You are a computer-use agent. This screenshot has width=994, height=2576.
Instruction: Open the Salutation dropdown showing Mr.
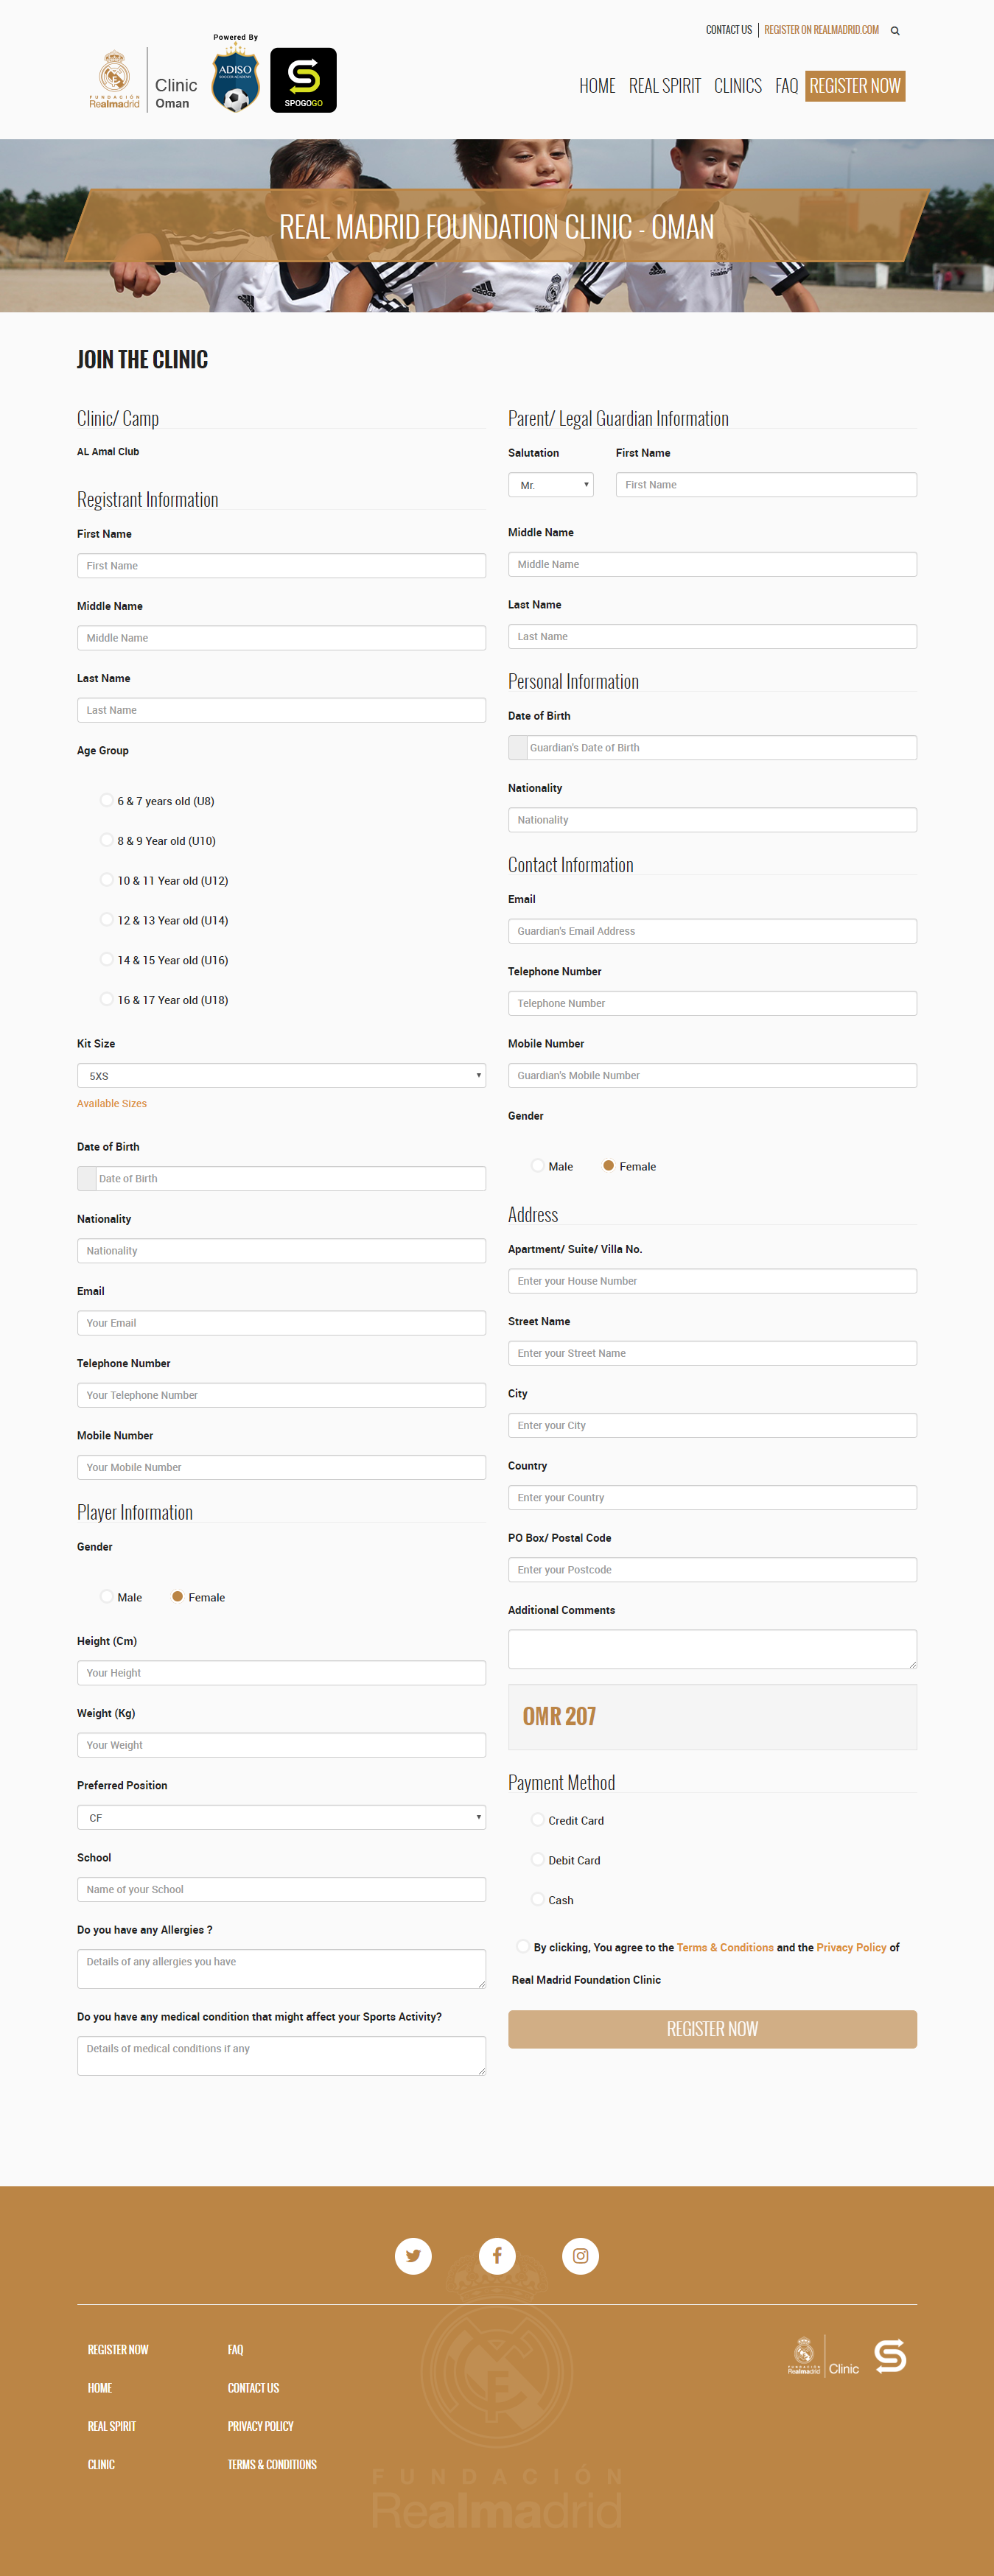551,485
